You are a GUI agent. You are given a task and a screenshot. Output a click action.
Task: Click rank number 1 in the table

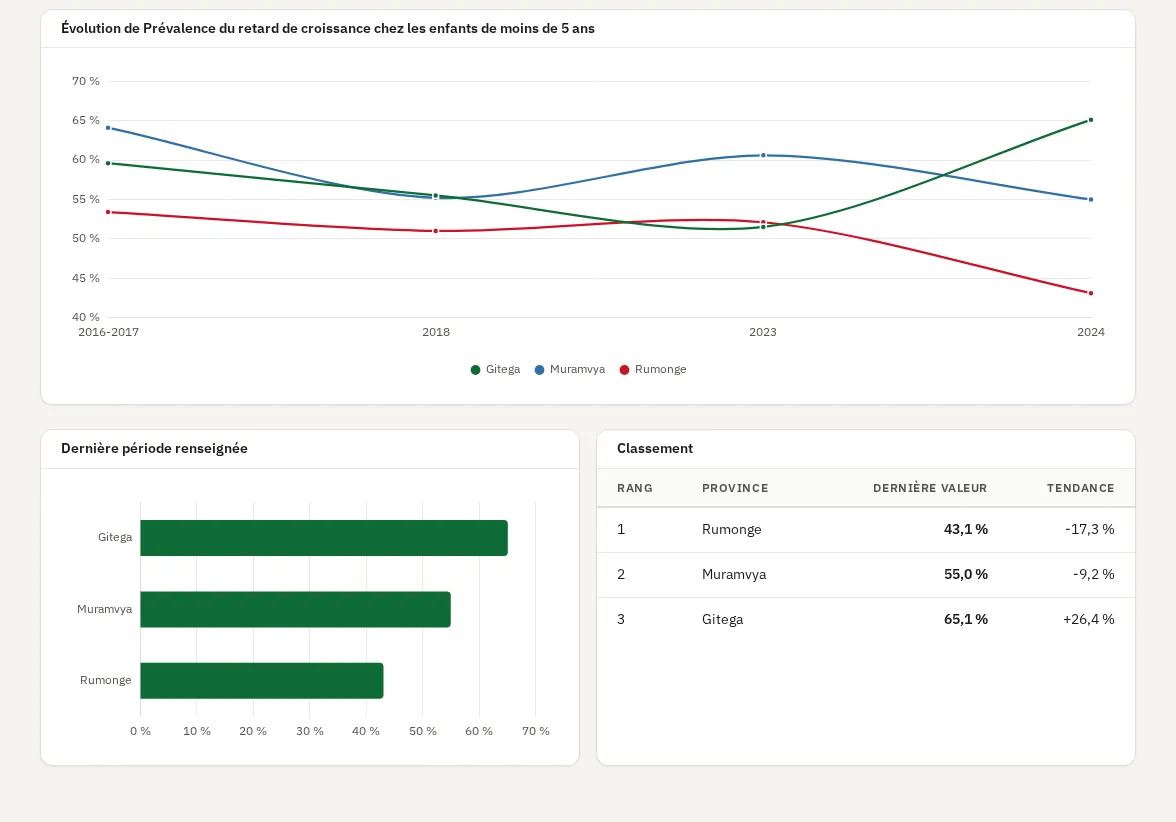621,530
